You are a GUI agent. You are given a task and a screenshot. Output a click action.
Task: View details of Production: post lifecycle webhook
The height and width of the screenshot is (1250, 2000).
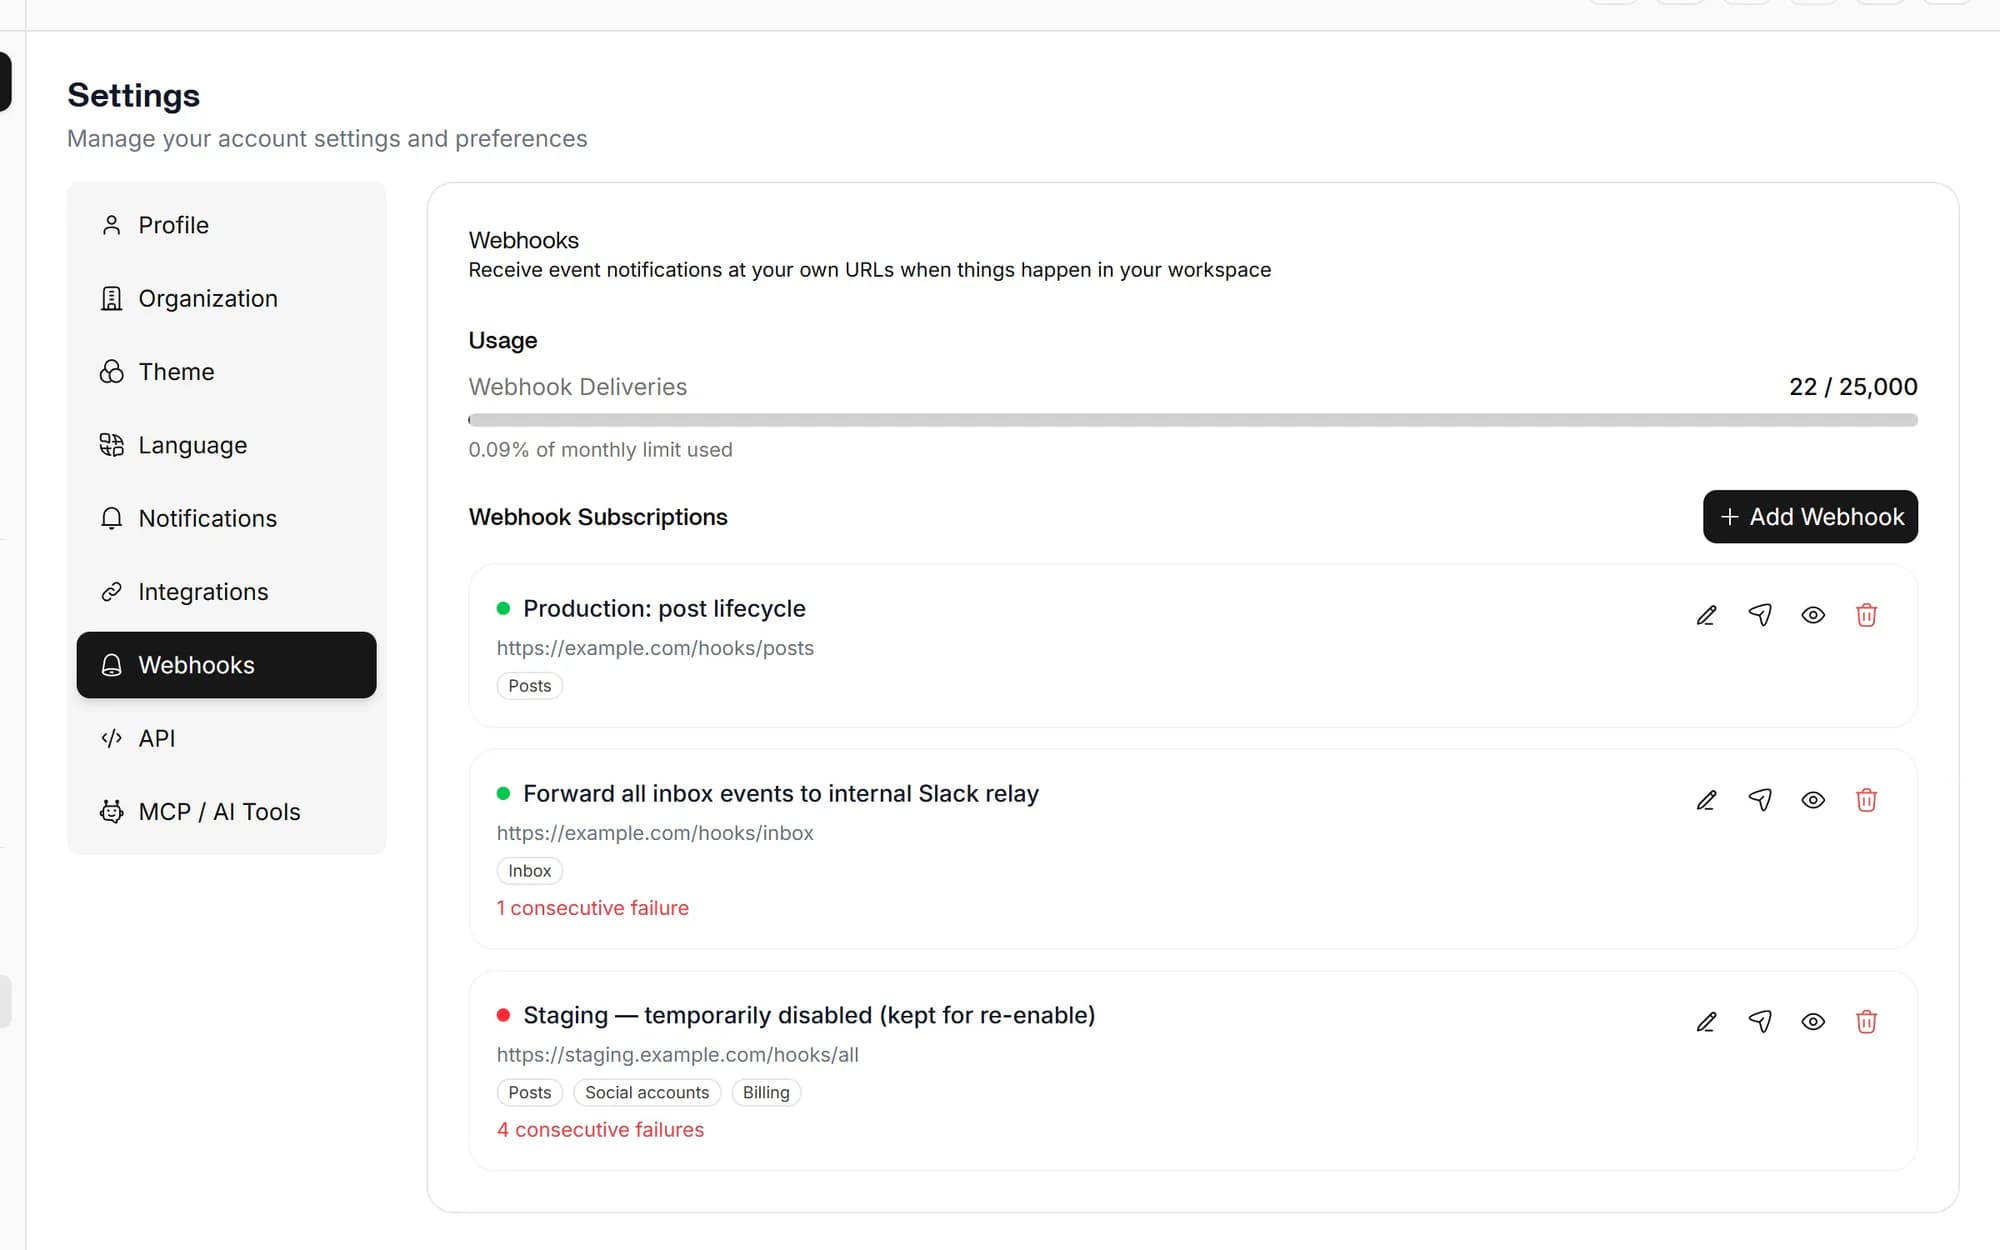[1813, 615]
